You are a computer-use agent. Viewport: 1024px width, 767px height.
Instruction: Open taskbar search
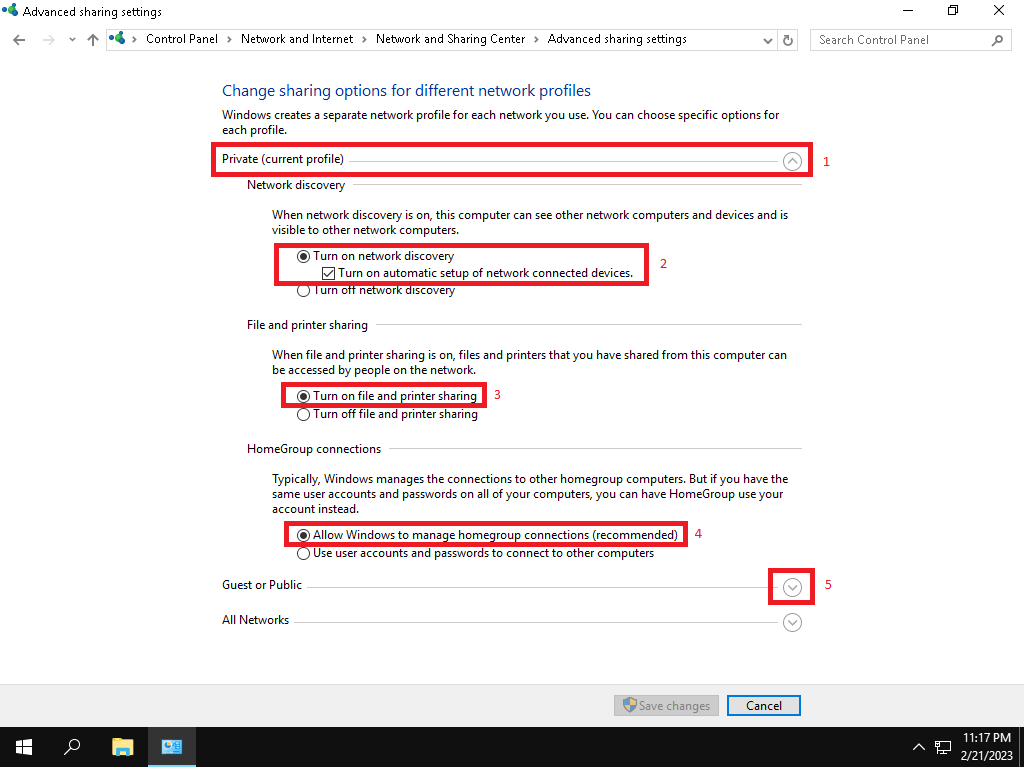(72, 746)
